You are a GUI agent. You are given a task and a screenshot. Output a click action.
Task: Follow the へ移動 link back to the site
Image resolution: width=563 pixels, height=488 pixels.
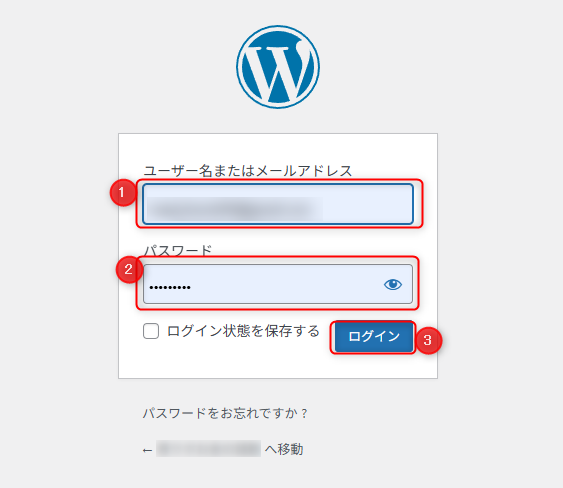pos(284,449)
